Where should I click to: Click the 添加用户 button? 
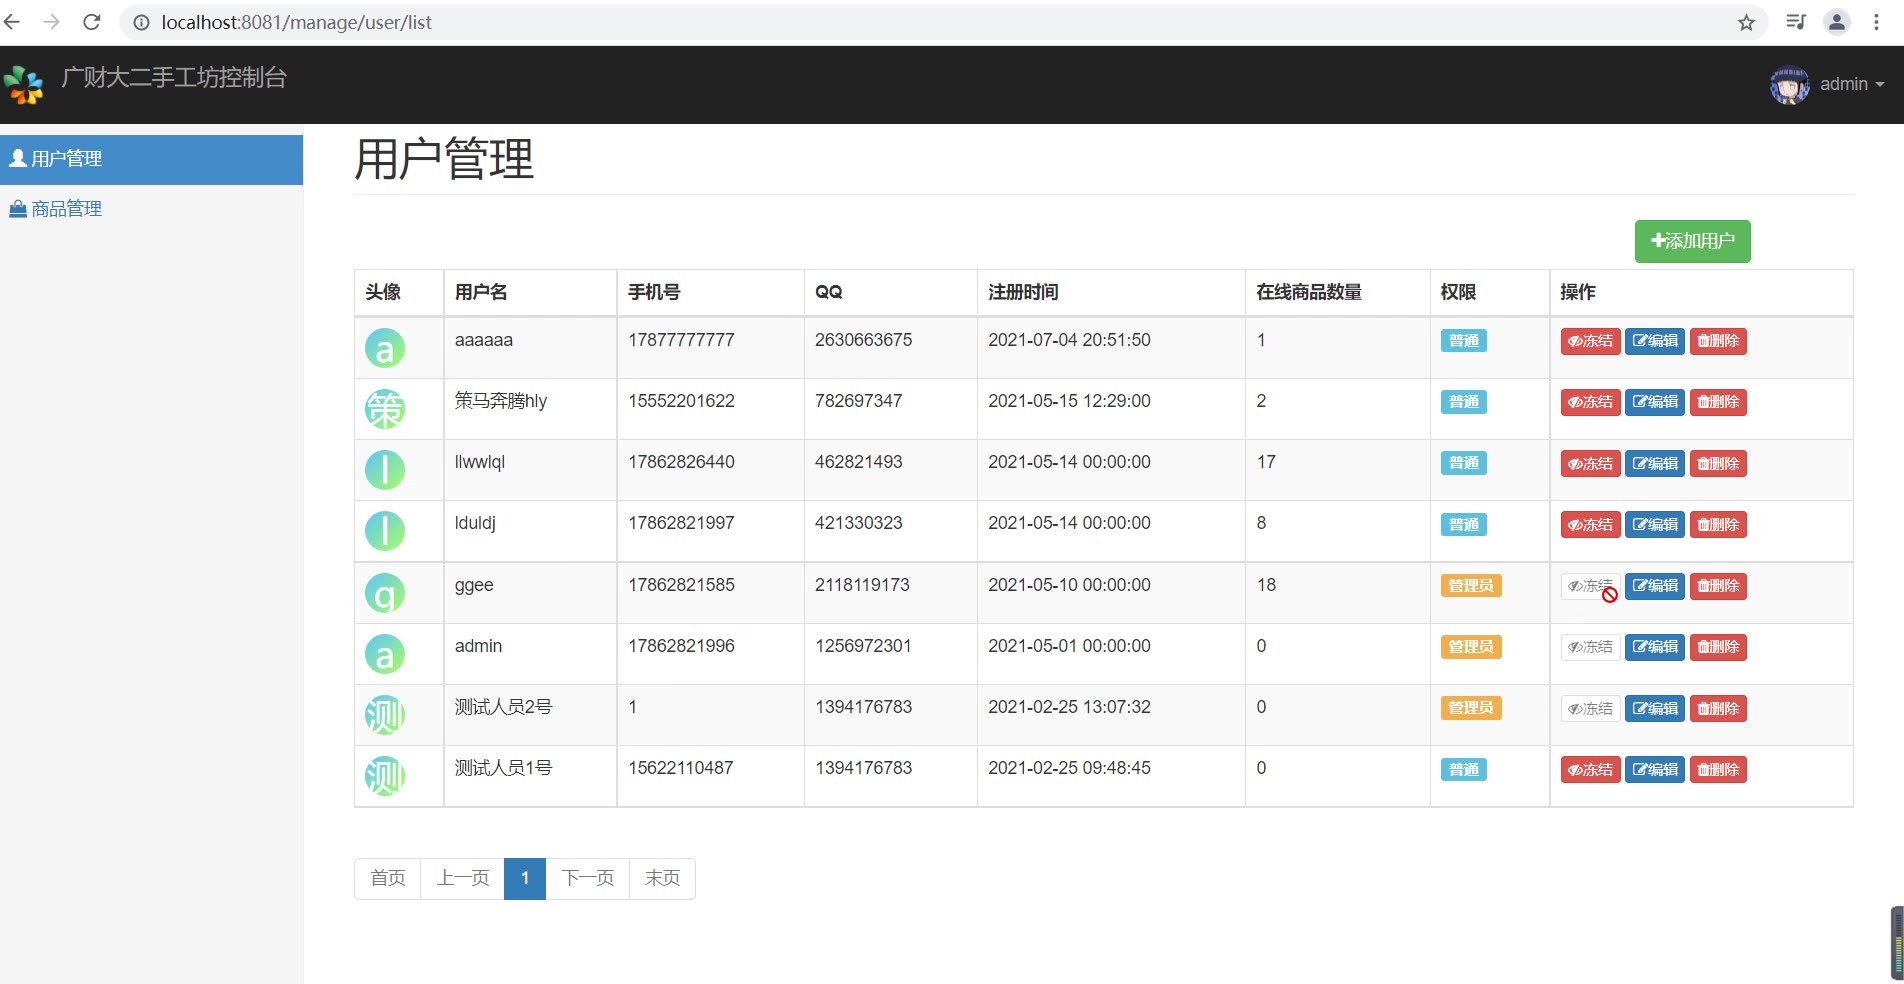pyautogui.click(x=1692, y=241)
